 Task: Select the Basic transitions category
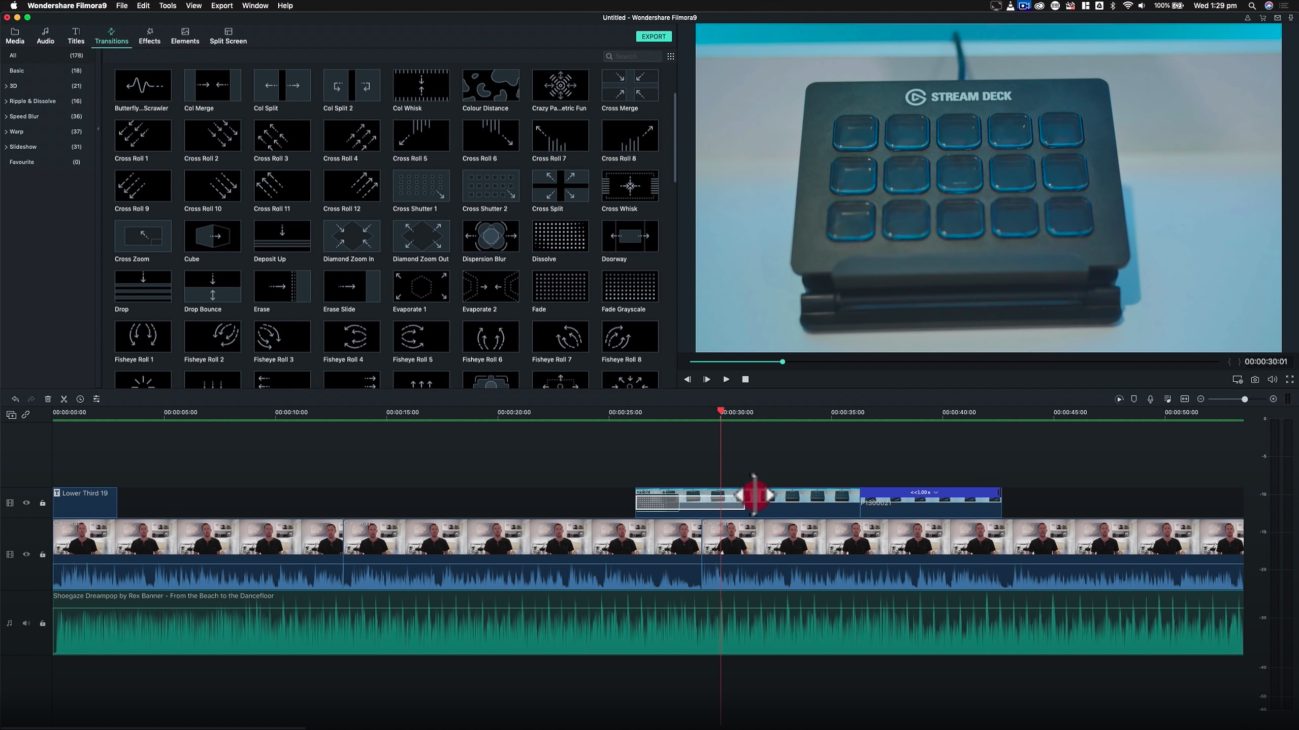tap(17, 71)
